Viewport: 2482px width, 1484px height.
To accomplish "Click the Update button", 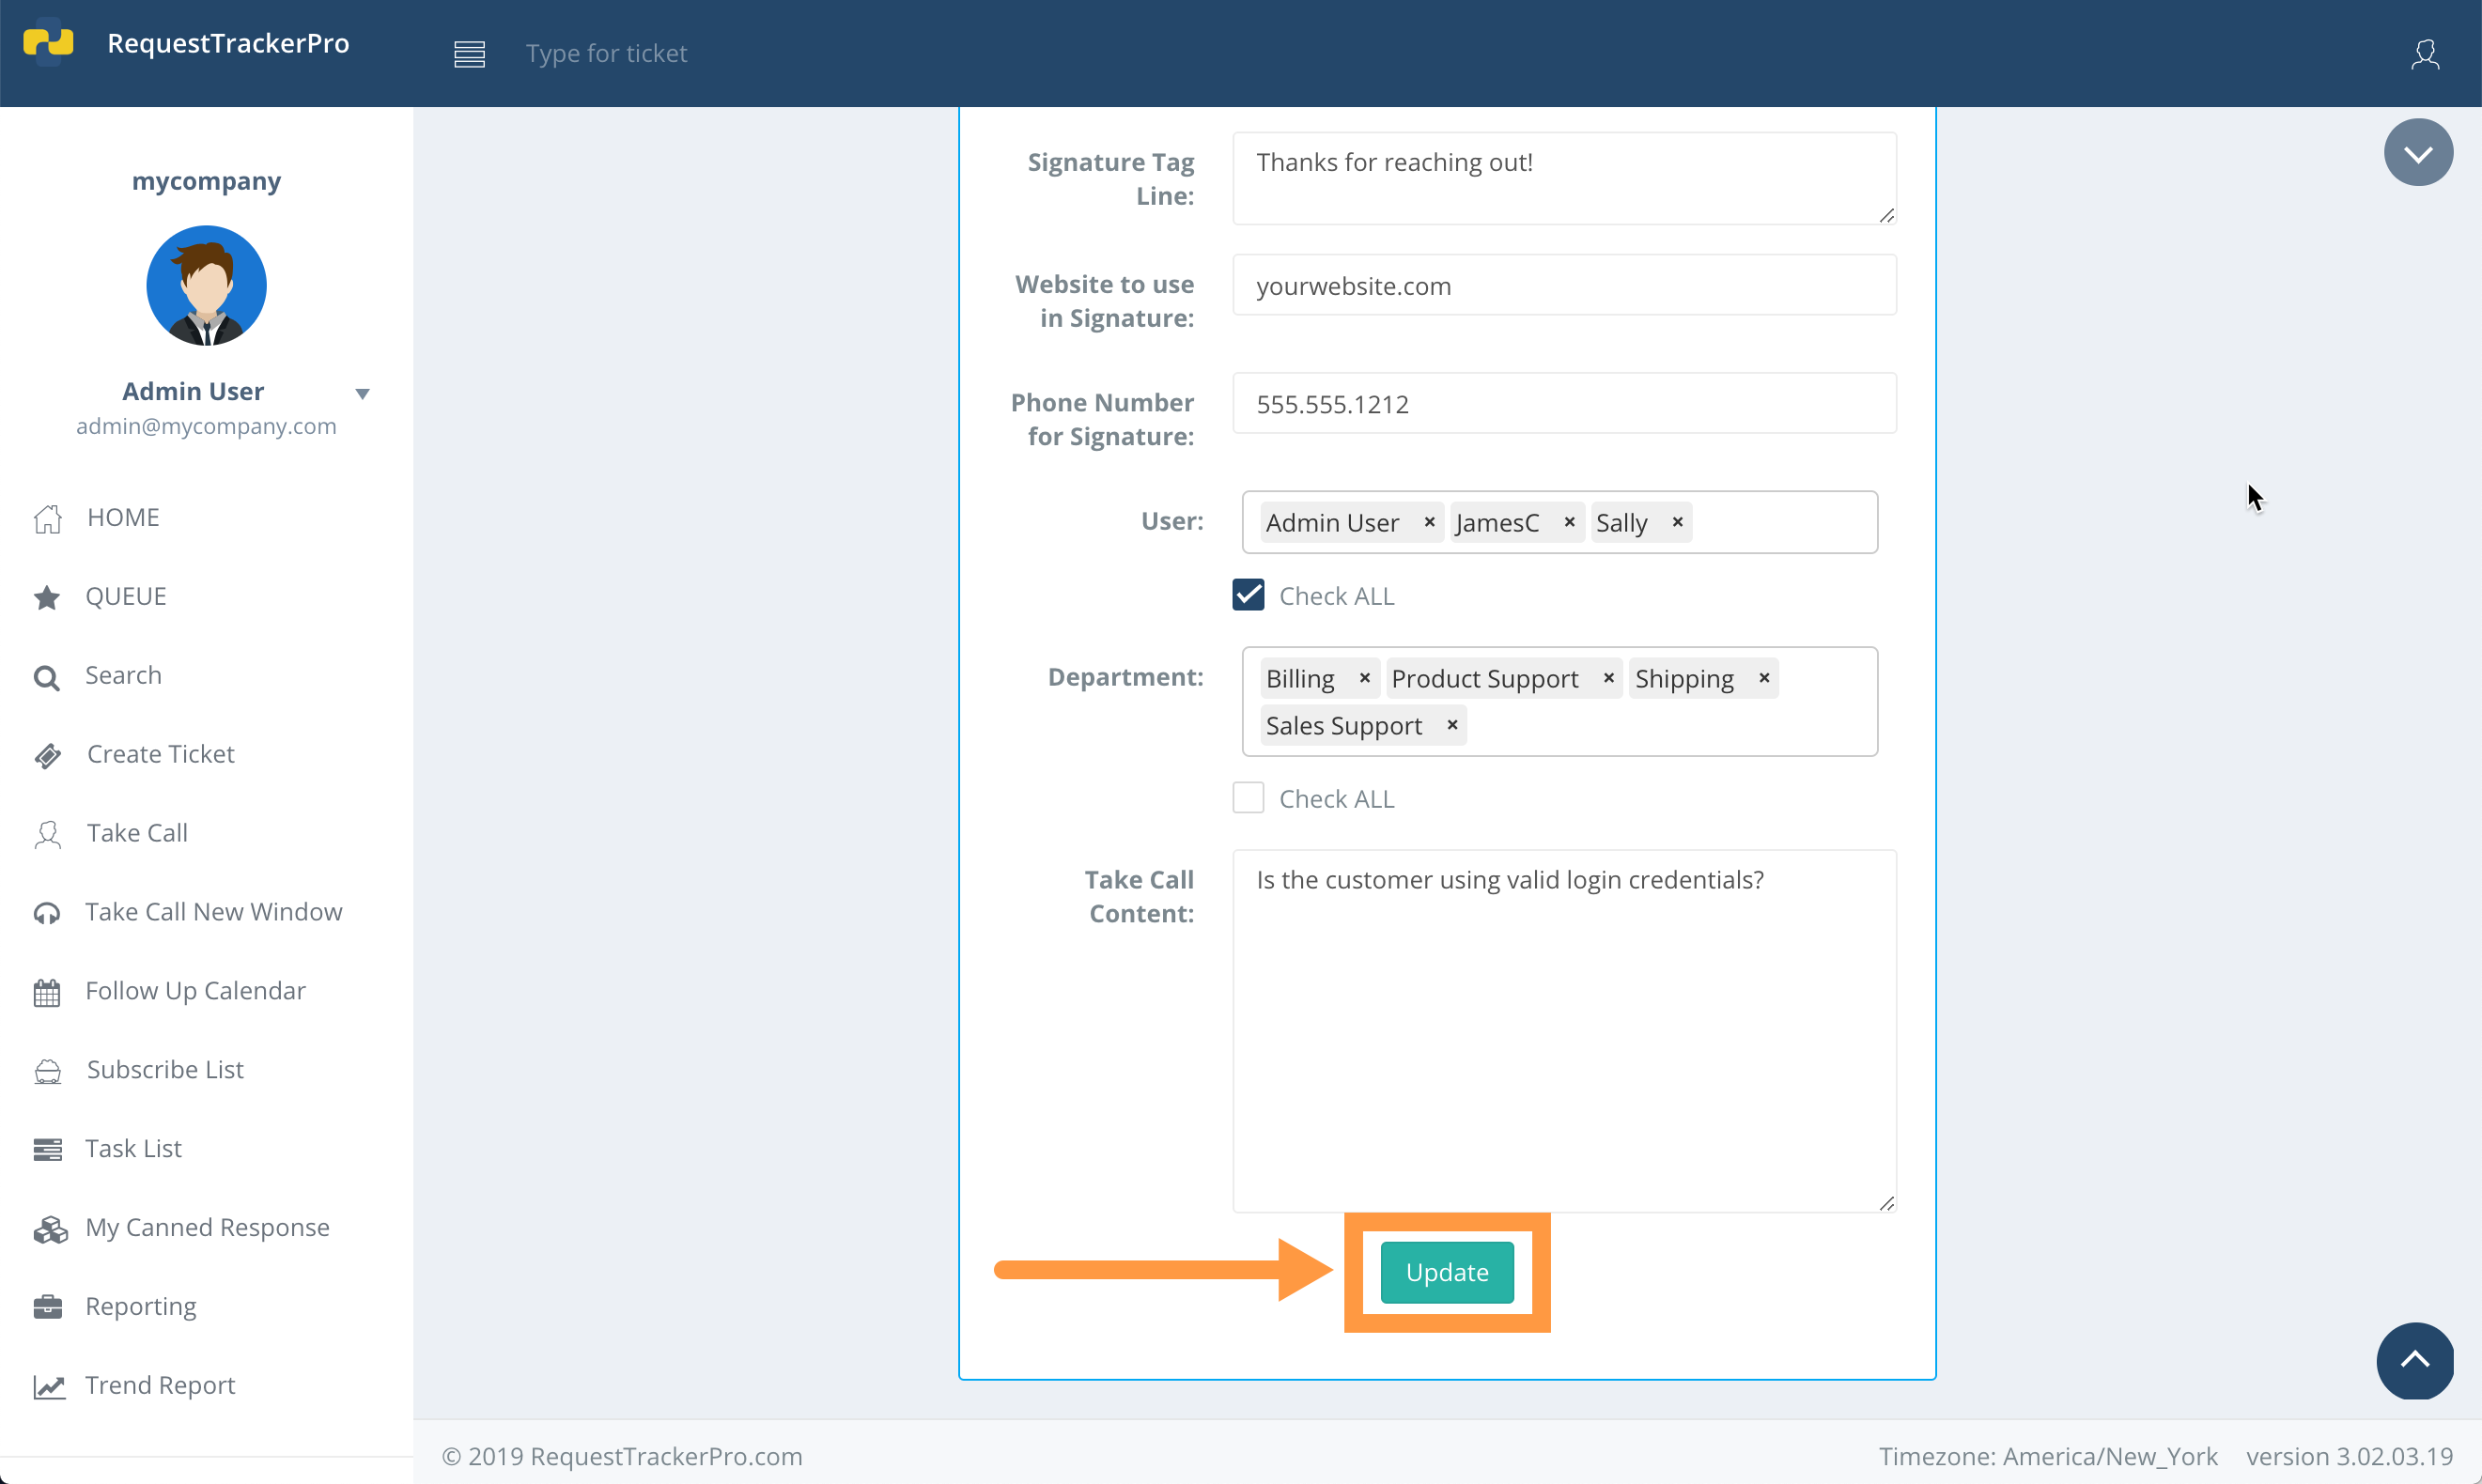I will coord(1447,1271).
